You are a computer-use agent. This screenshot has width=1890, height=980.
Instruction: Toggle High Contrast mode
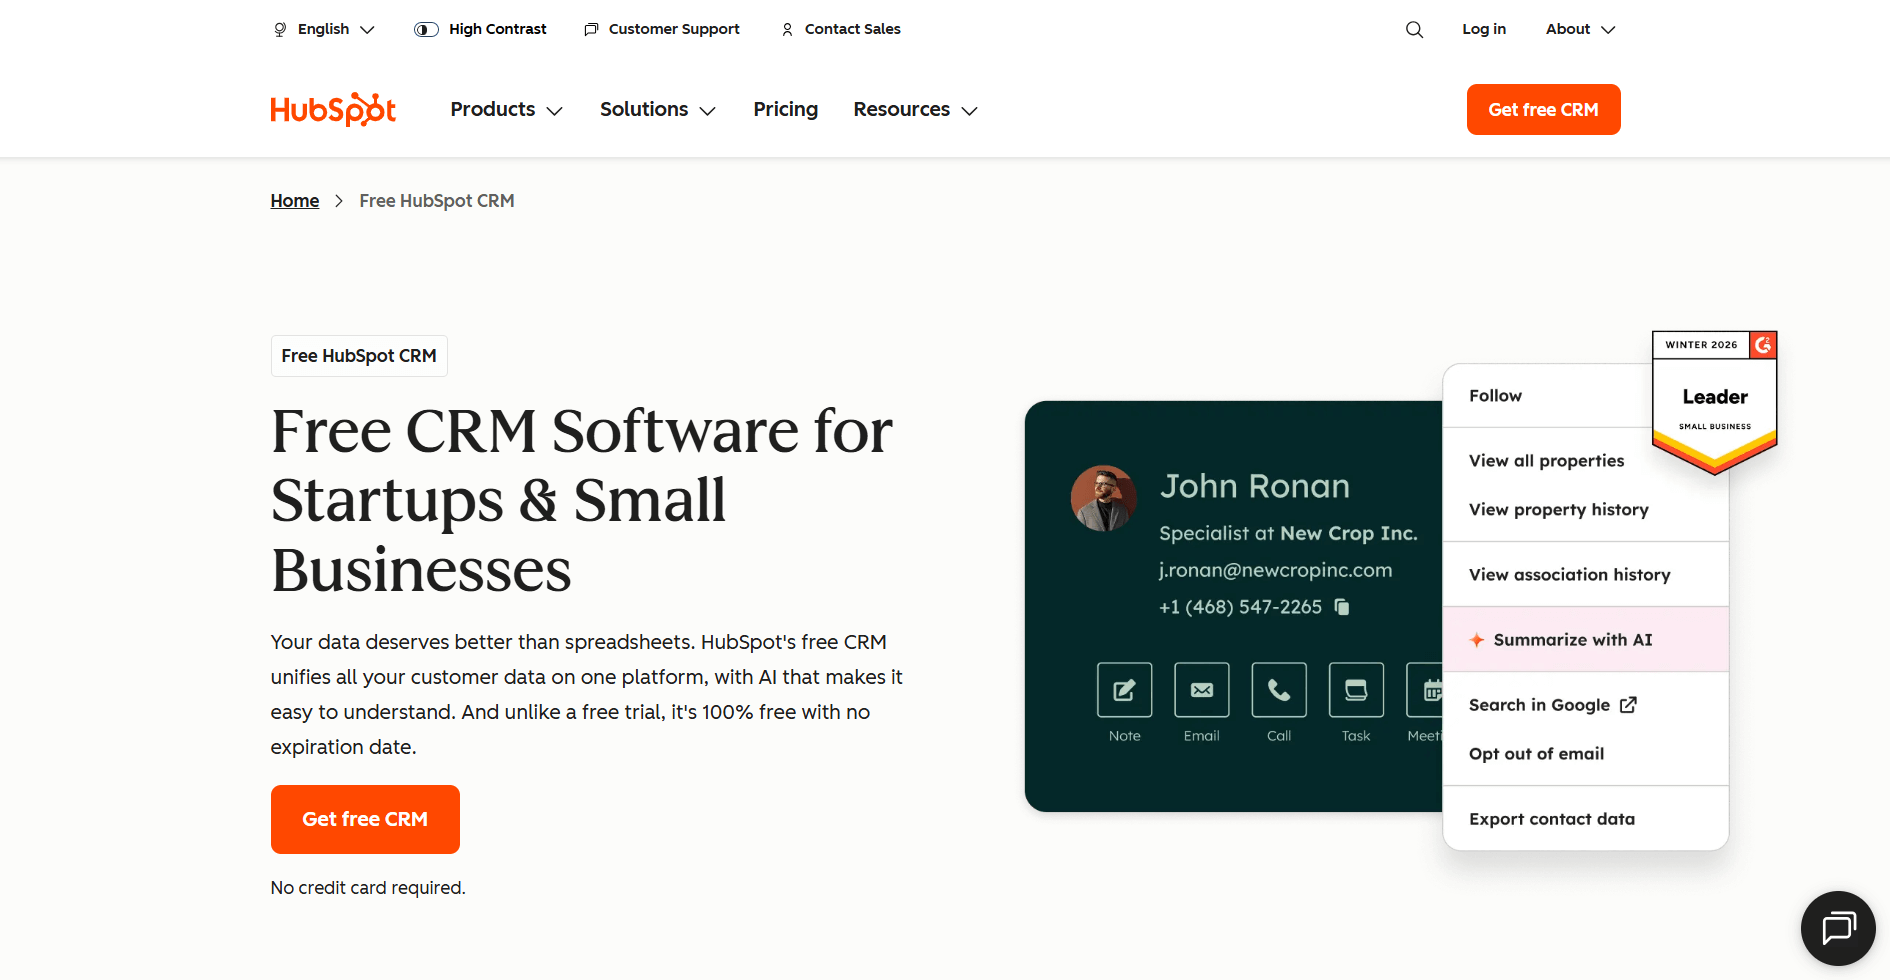[480, 29]
